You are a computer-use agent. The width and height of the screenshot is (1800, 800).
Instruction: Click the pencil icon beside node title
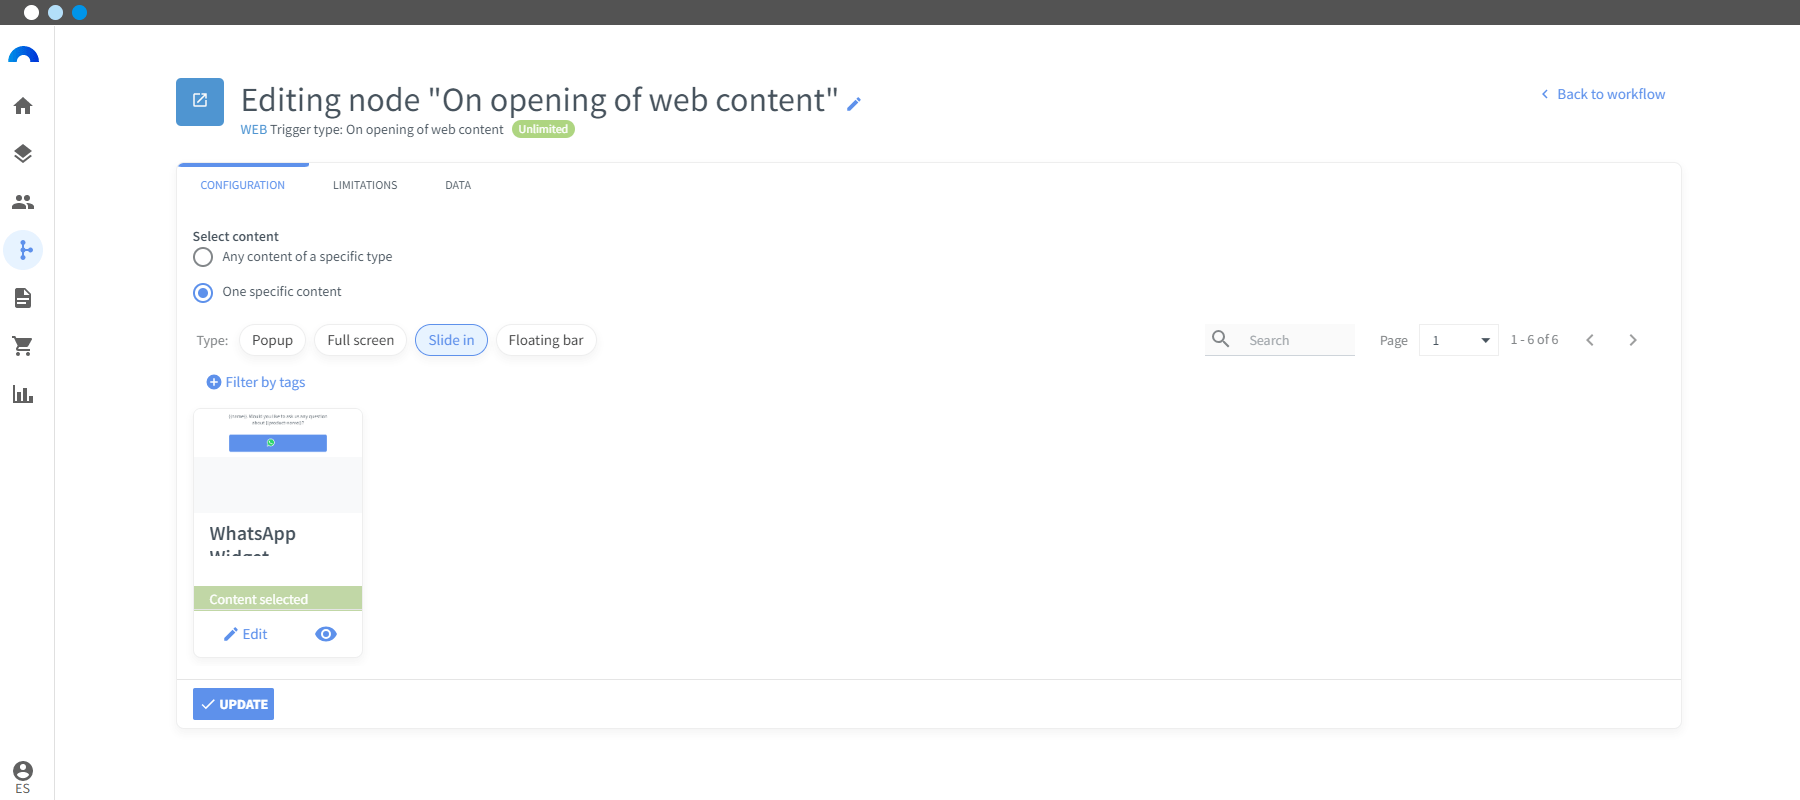(854, 103)
